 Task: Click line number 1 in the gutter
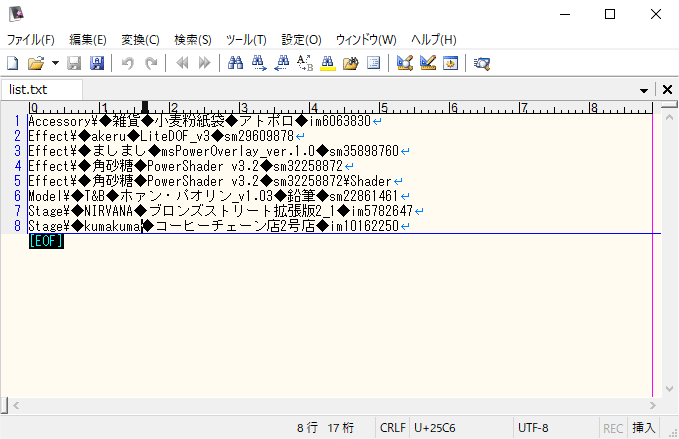tap(17, 121)
